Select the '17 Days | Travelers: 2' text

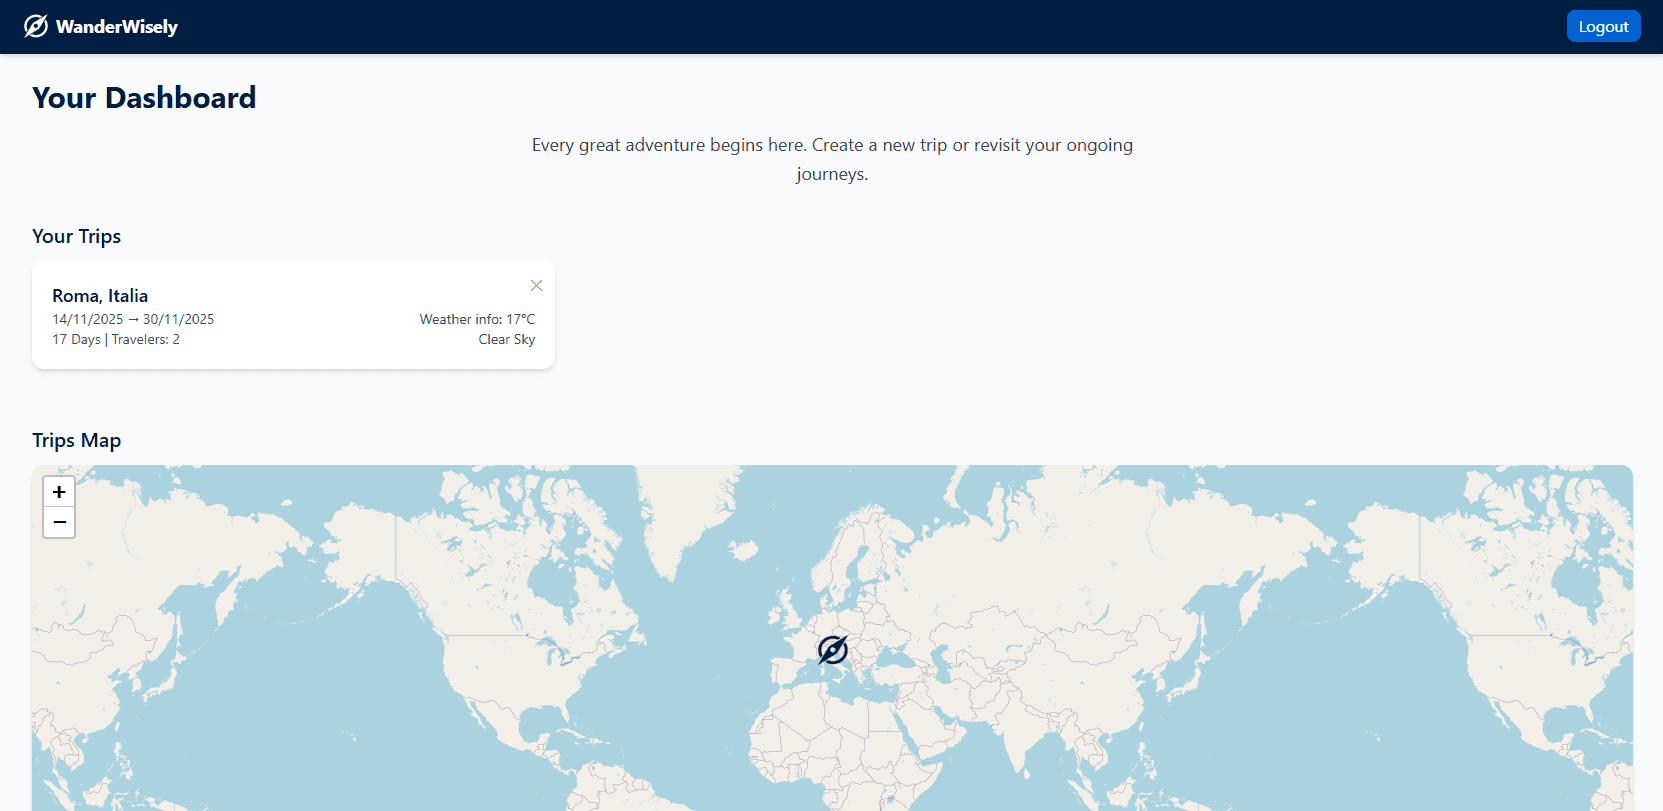coord(116,339)
